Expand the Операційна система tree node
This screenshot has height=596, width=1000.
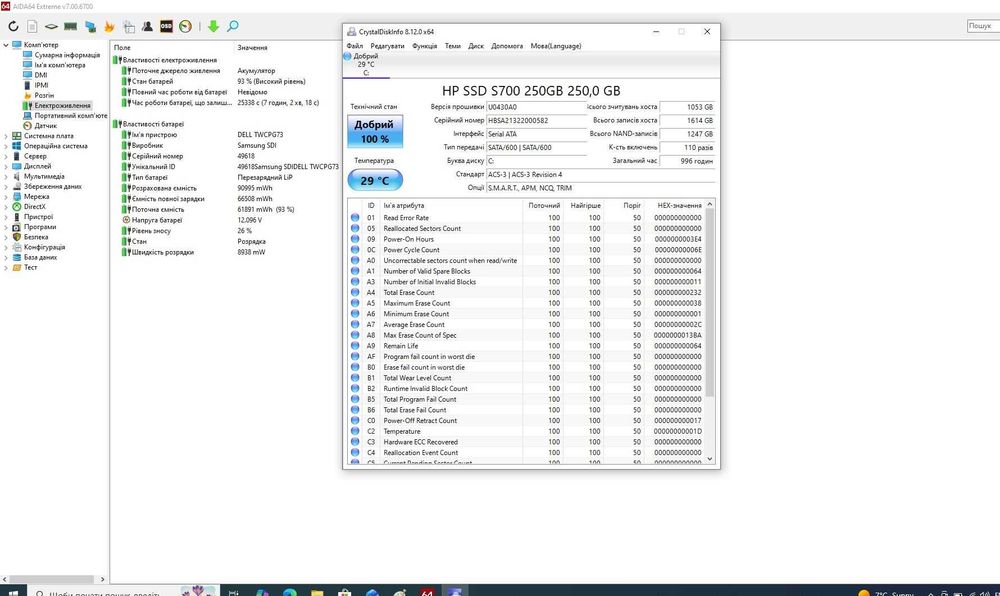point(6,146)
